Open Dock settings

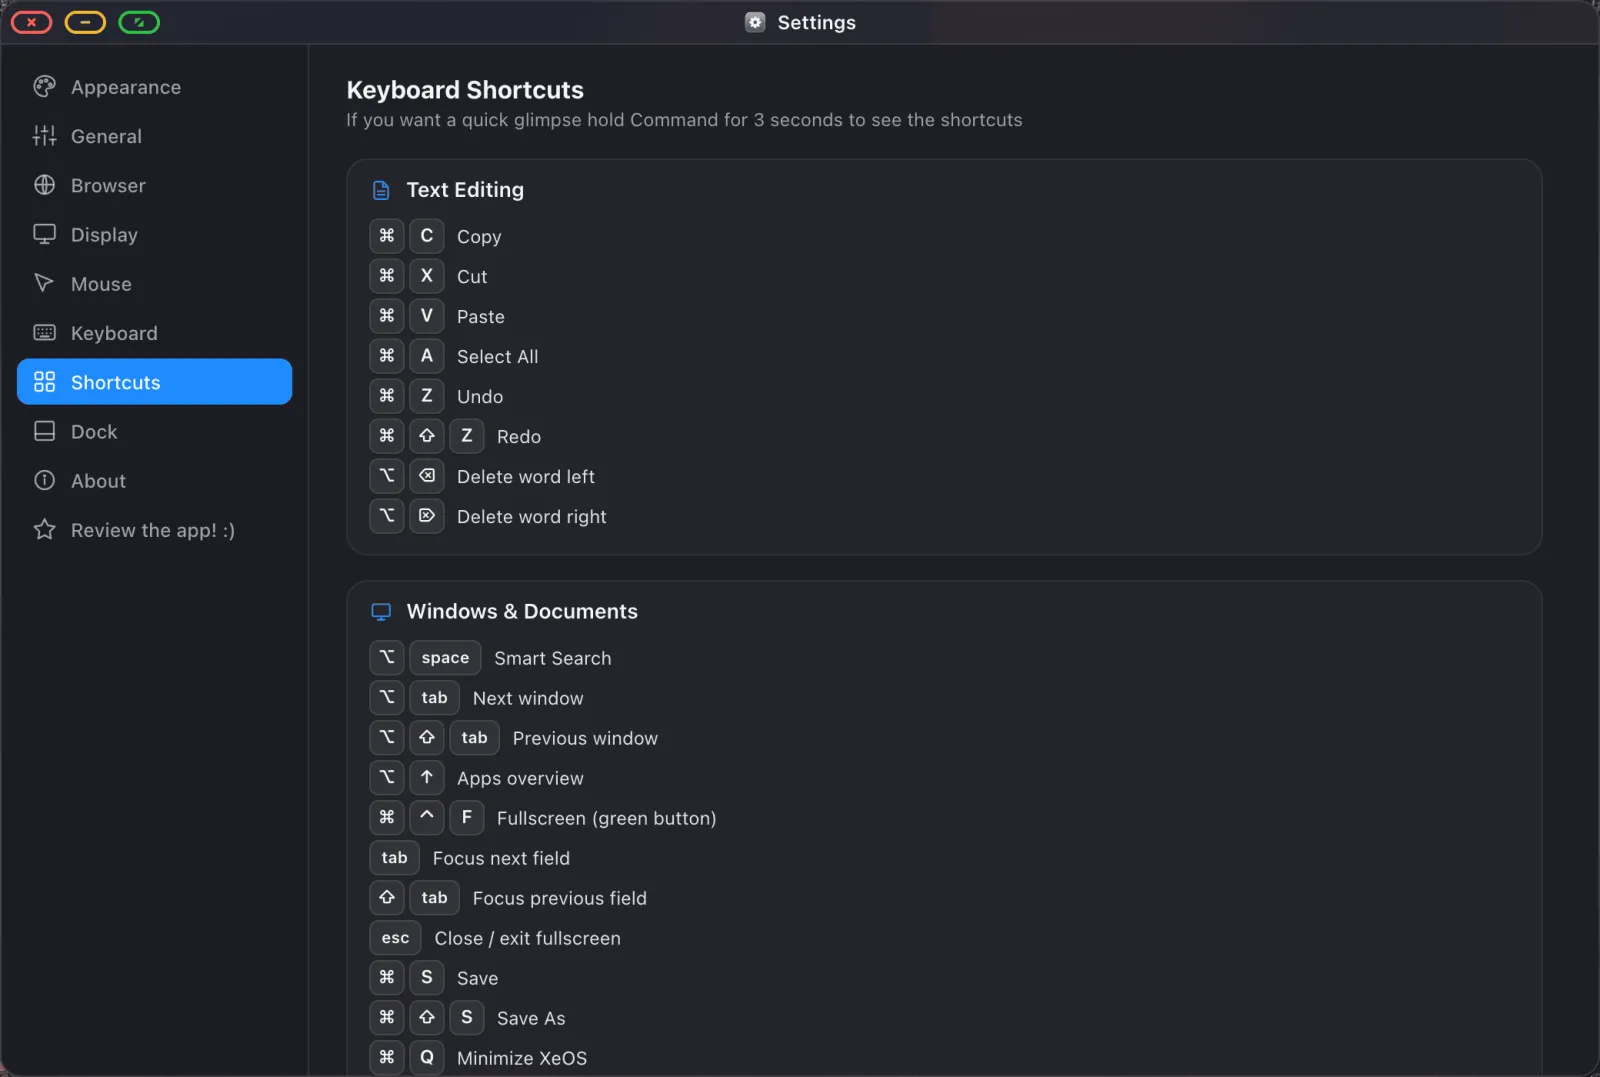[154, 431]
